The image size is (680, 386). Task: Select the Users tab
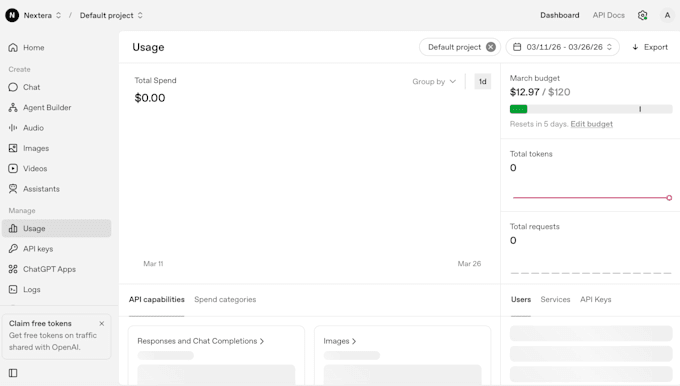(520, 299)
